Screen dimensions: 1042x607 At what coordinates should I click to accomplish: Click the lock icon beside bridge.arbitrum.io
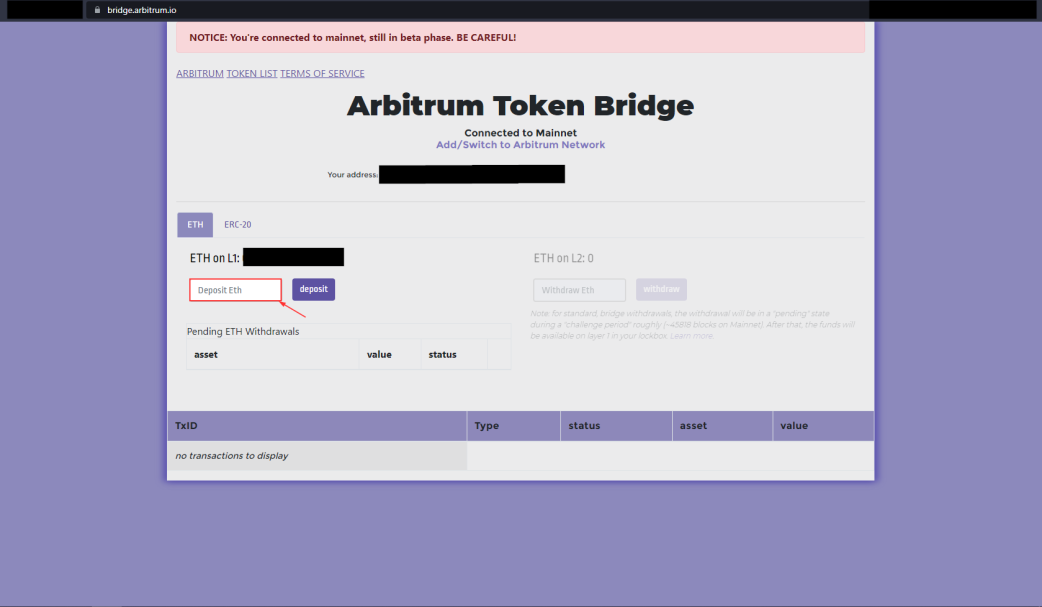[x=97, y=10]
